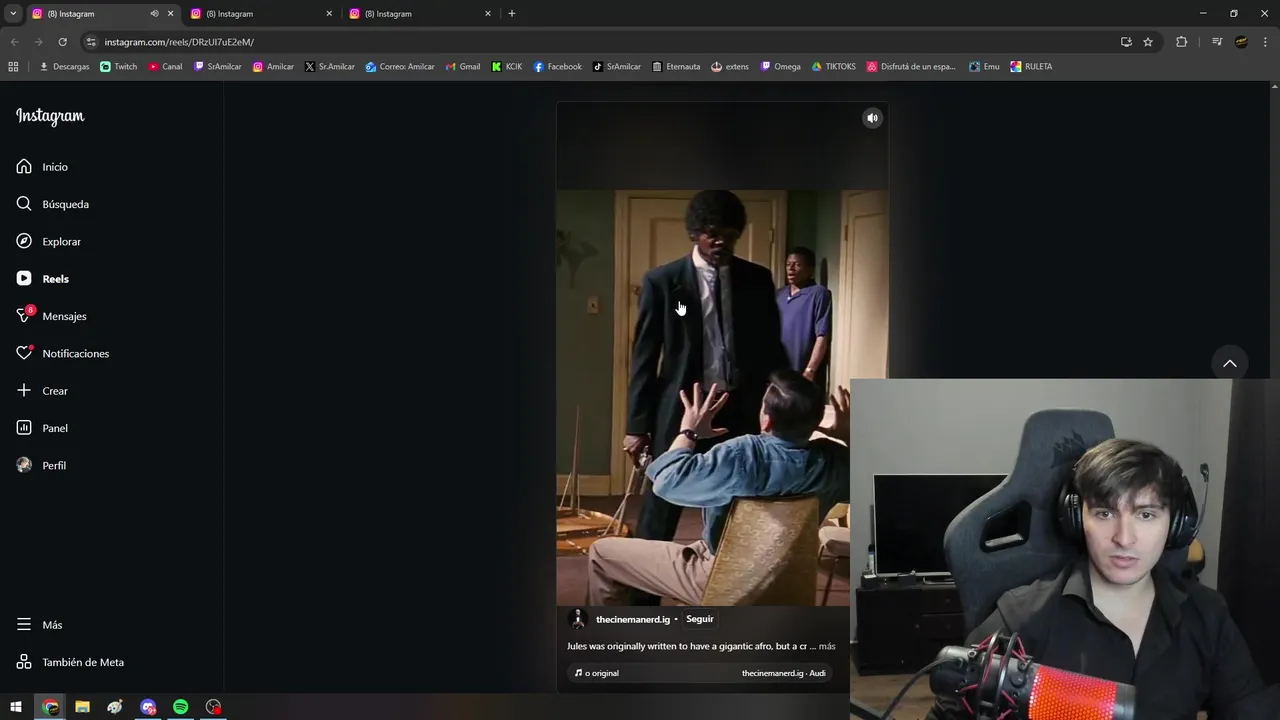Open the Canal YouTube bookmark
Image resolution: width=1280 pixels, height=720 pixels.
165,67
